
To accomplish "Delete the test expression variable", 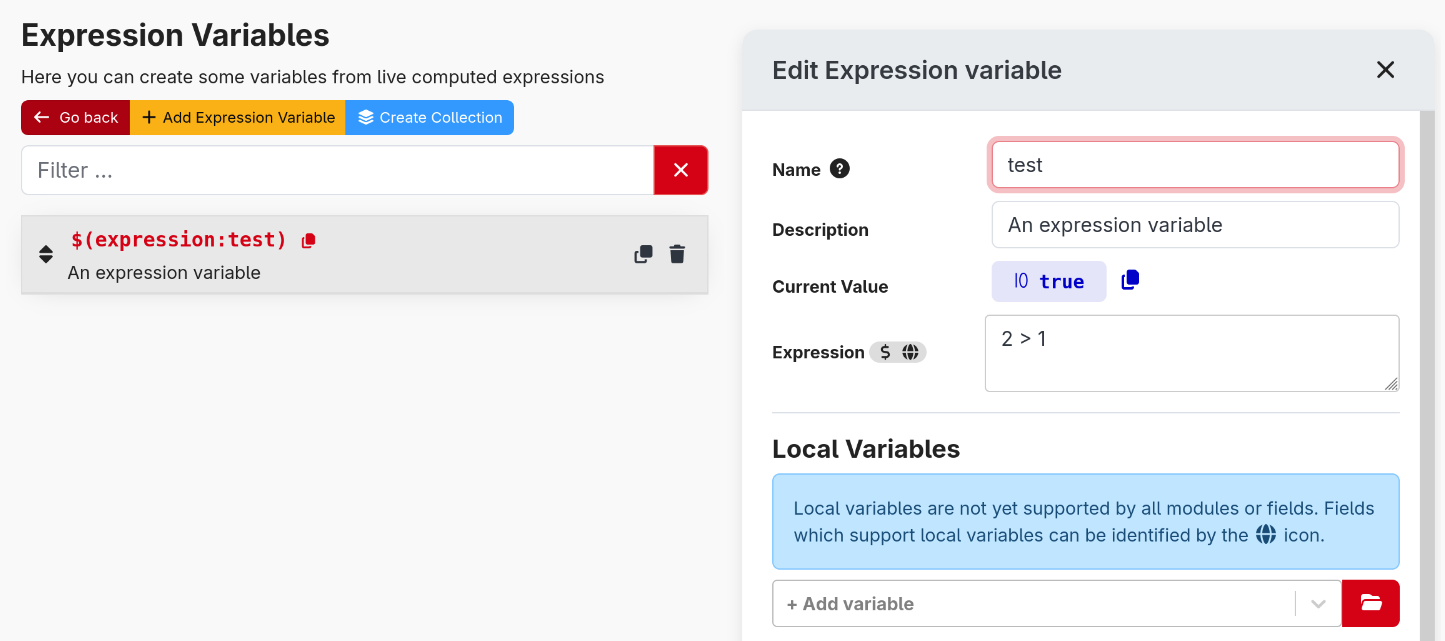I will (677, 254).
